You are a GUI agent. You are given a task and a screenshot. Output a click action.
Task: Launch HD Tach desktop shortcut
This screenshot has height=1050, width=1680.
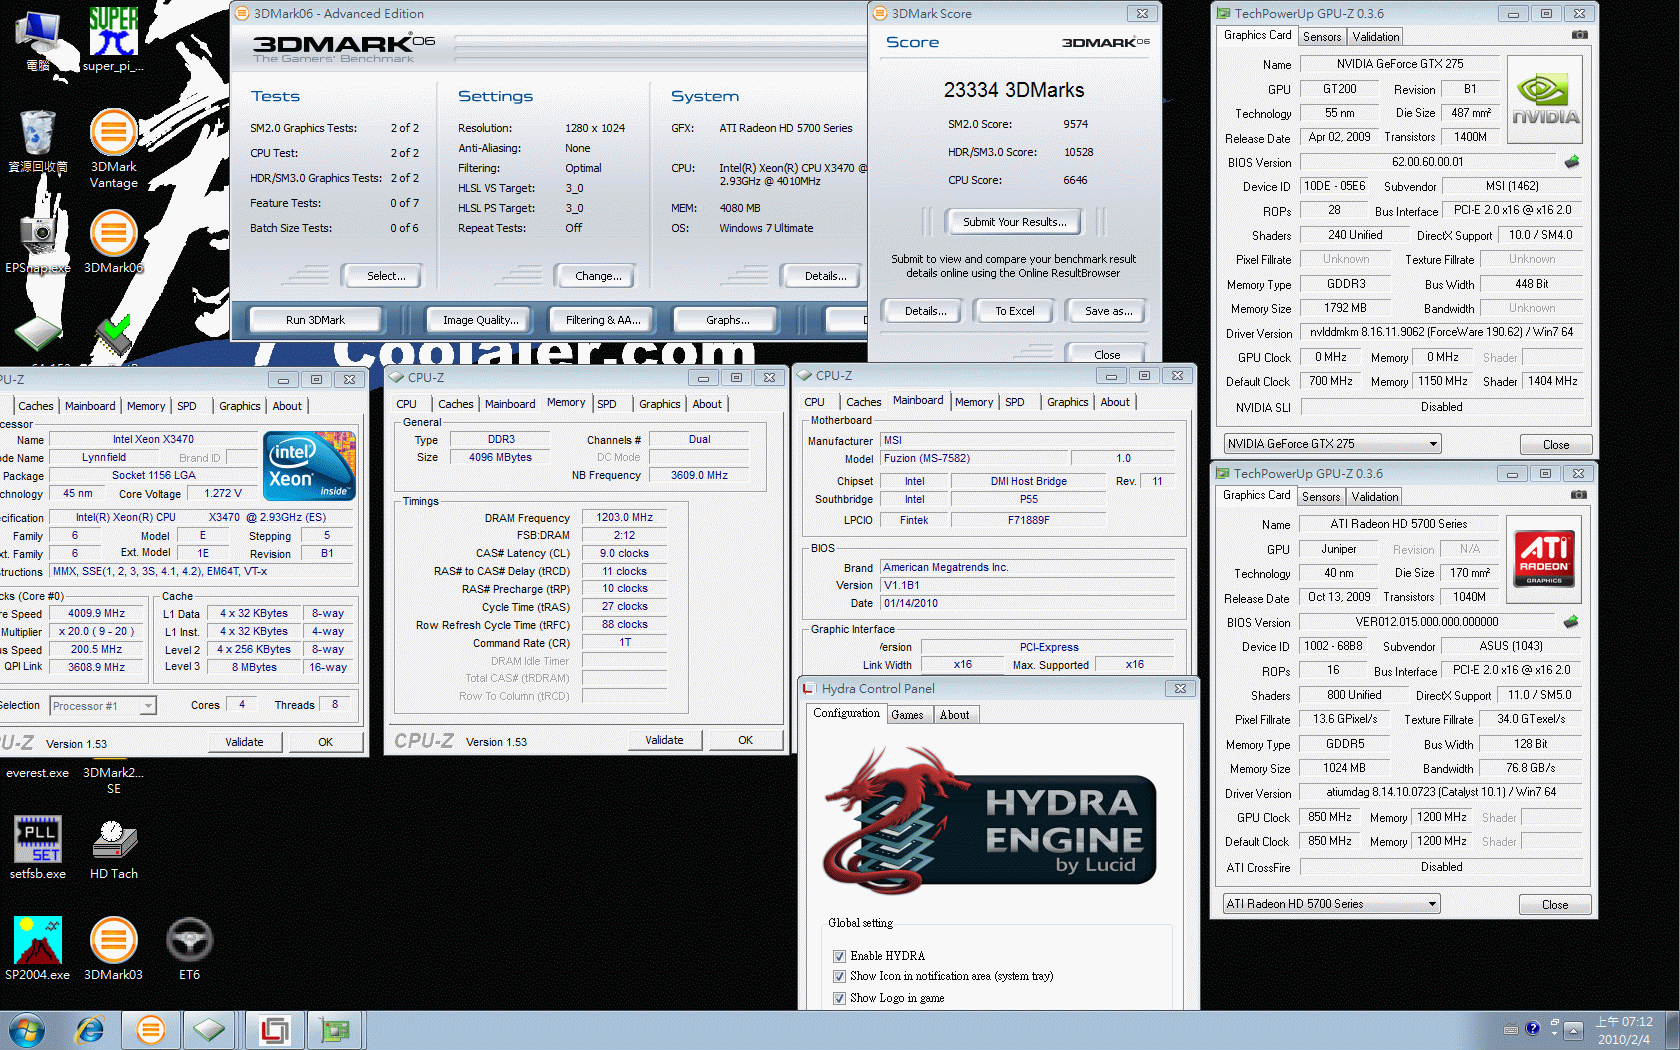pyautogui.click(x=113, y=847)
